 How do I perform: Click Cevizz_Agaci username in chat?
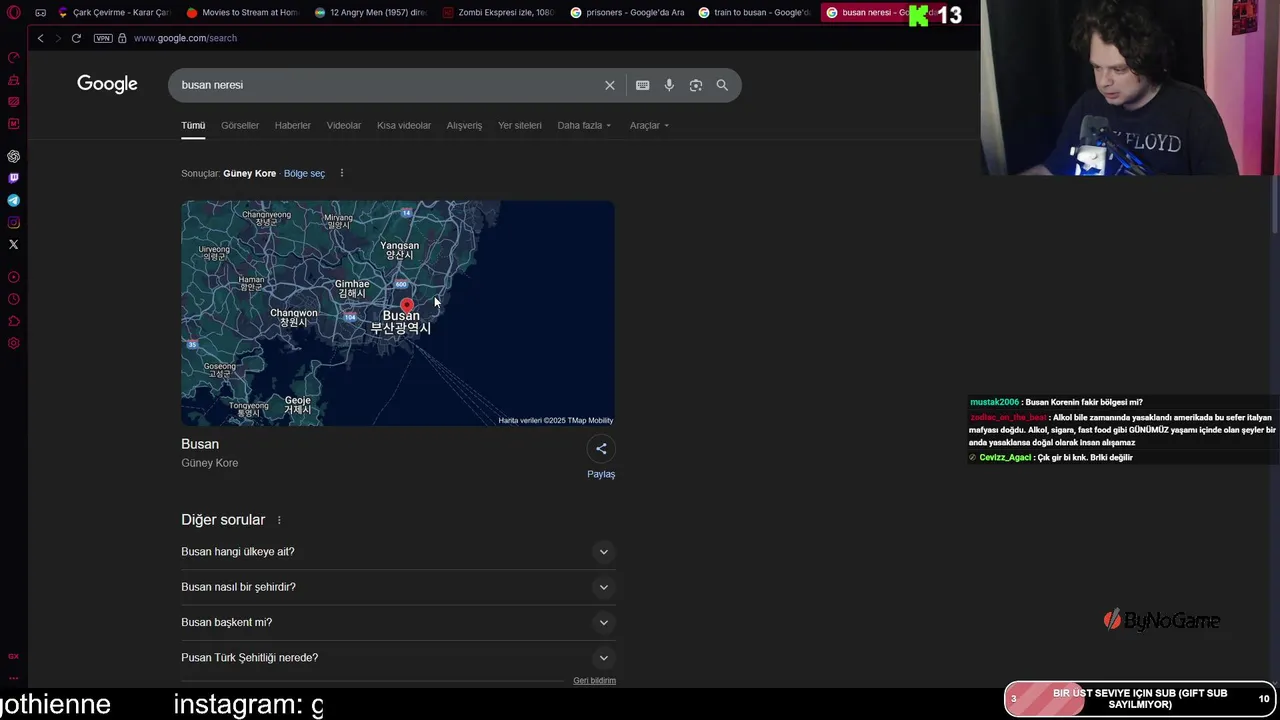(1005, 457)
